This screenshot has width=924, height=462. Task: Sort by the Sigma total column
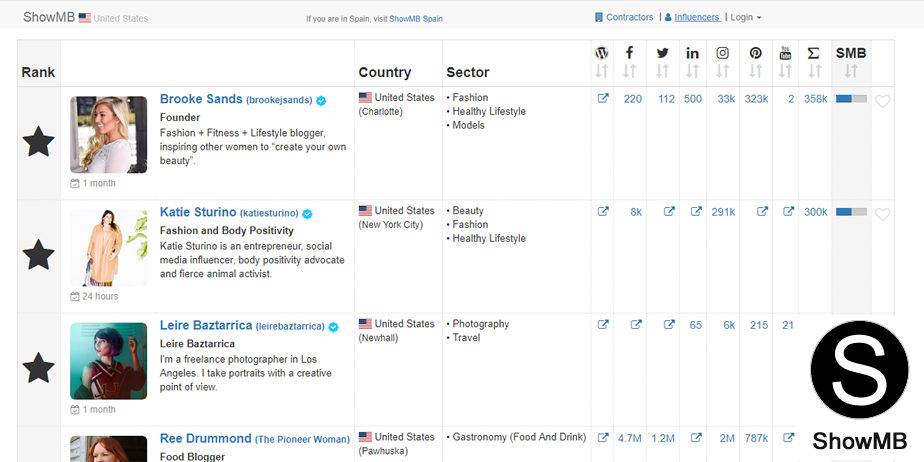(814, 71)
